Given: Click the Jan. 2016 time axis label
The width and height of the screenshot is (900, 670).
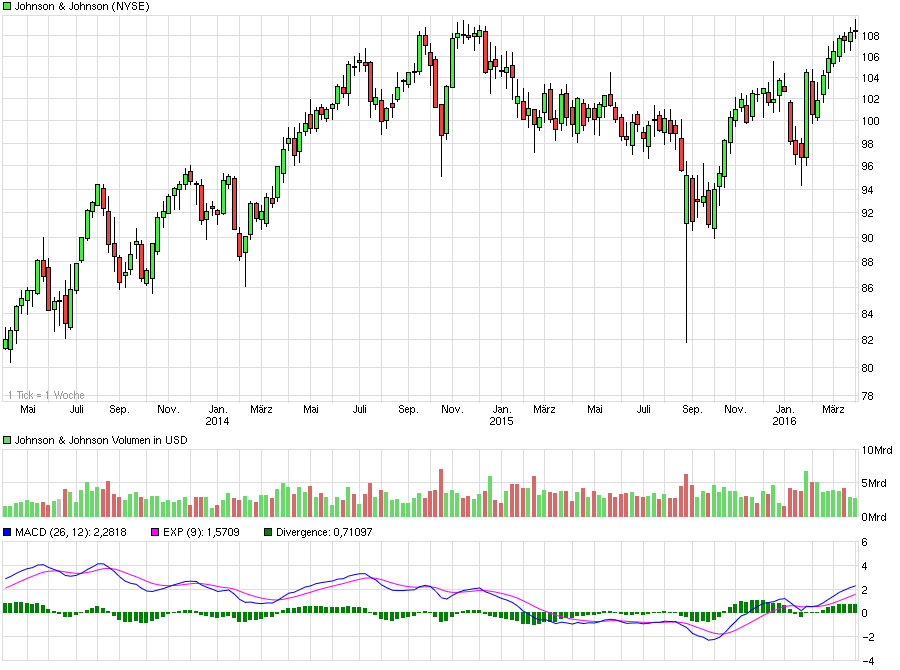Looking at the screenshot, I should [784, 415].
